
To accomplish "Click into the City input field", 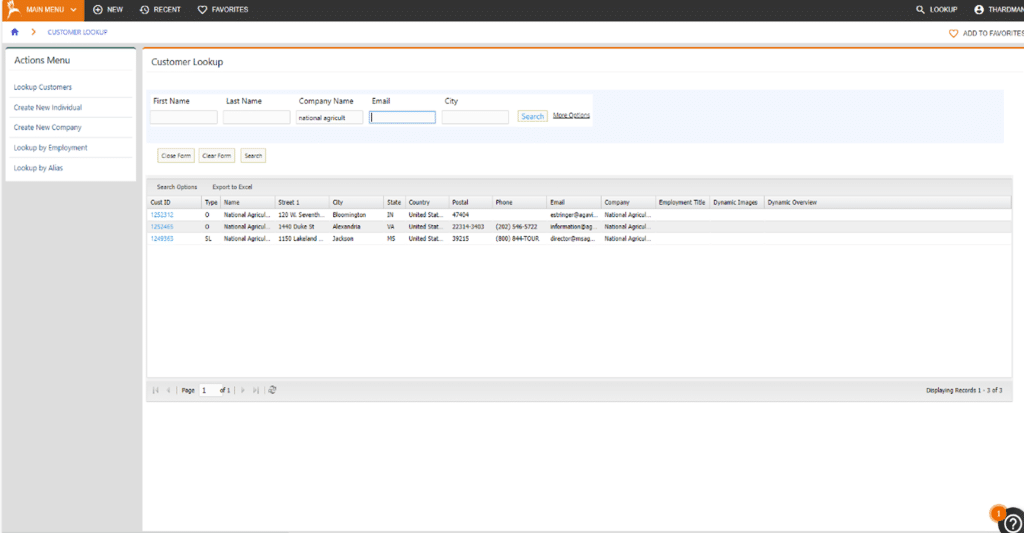I will click(x=475, y=117).
